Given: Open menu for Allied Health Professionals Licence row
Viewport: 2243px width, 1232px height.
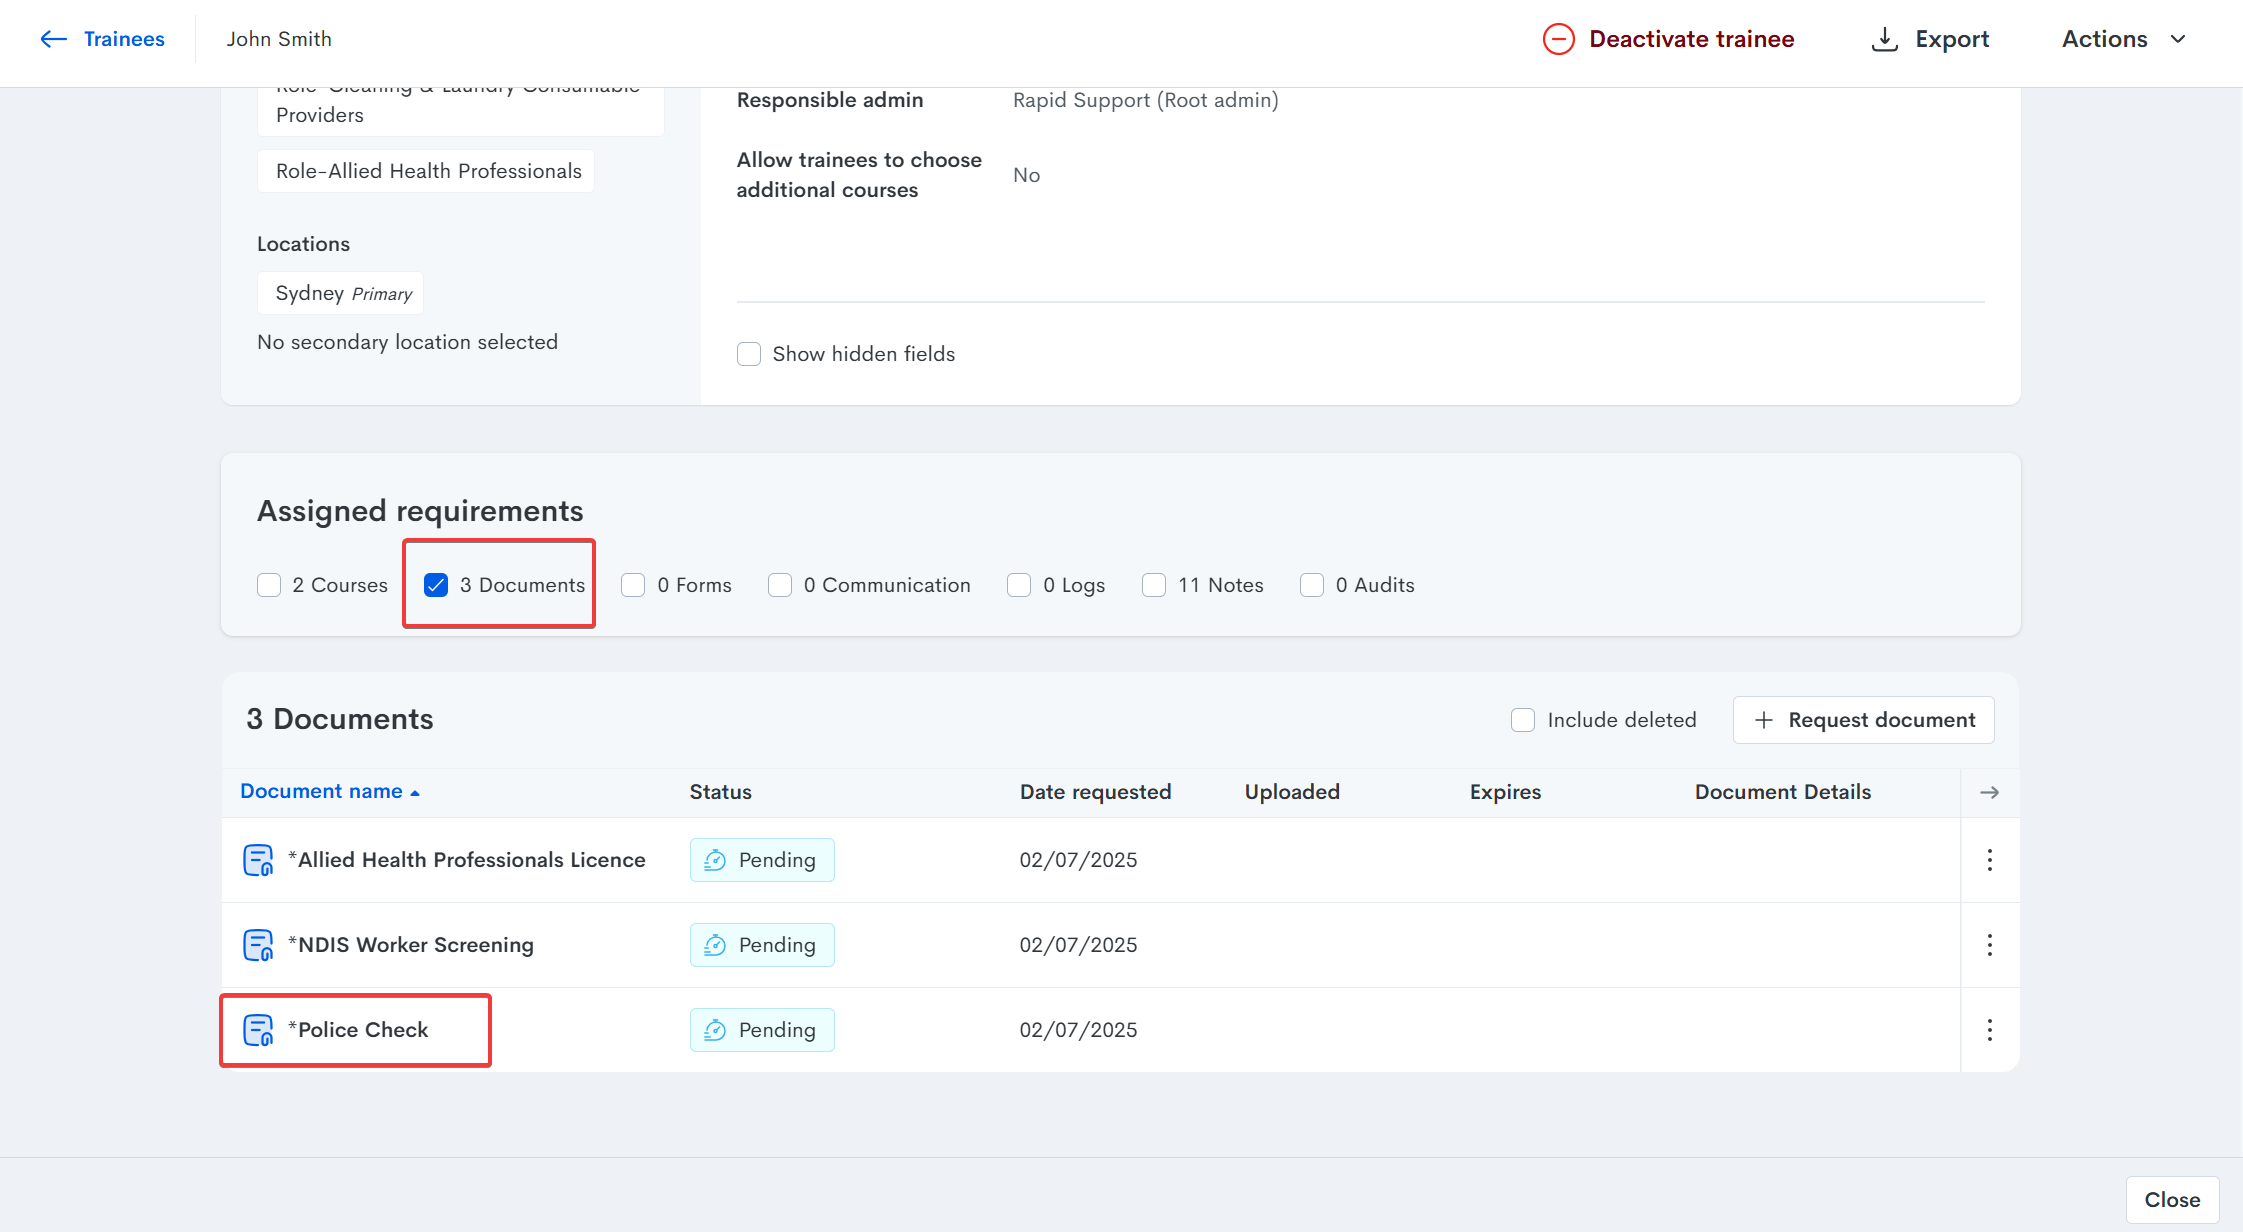Looking at the screenshot, I should [x=1989, y=860].
